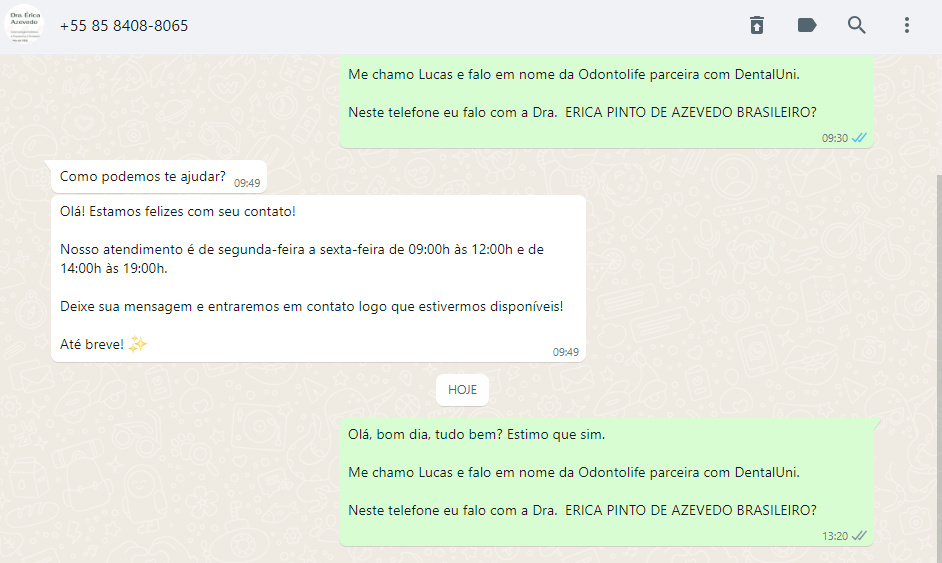Click the archive chat icon in header
The height and width of the screenshot is (563, 942).
(x=756, y=25)
